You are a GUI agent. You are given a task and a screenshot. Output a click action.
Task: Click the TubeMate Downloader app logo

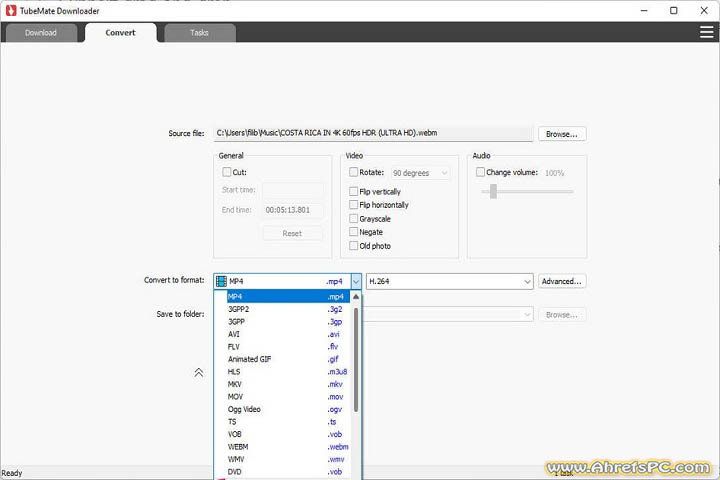(11, 11)
